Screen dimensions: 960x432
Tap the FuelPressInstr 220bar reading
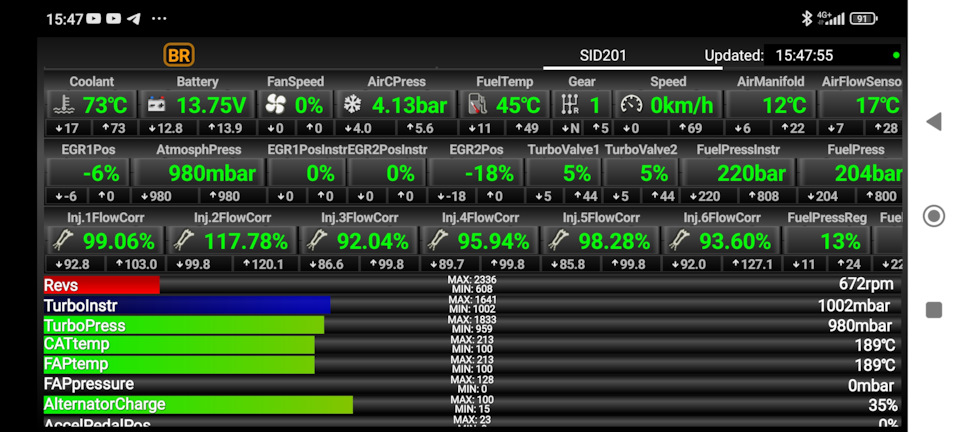[x=751, y=173]
